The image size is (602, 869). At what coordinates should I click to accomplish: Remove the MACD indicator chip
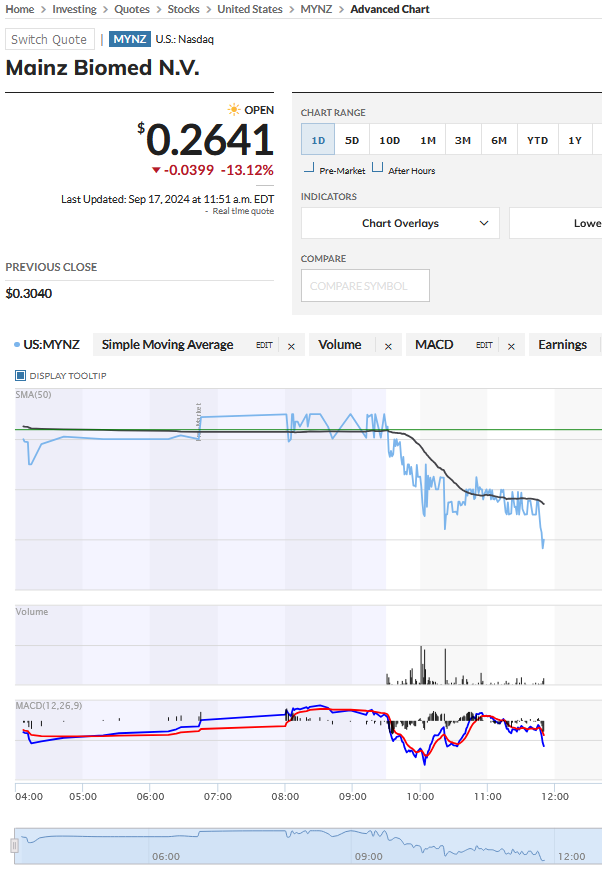[x=511, y=346]
